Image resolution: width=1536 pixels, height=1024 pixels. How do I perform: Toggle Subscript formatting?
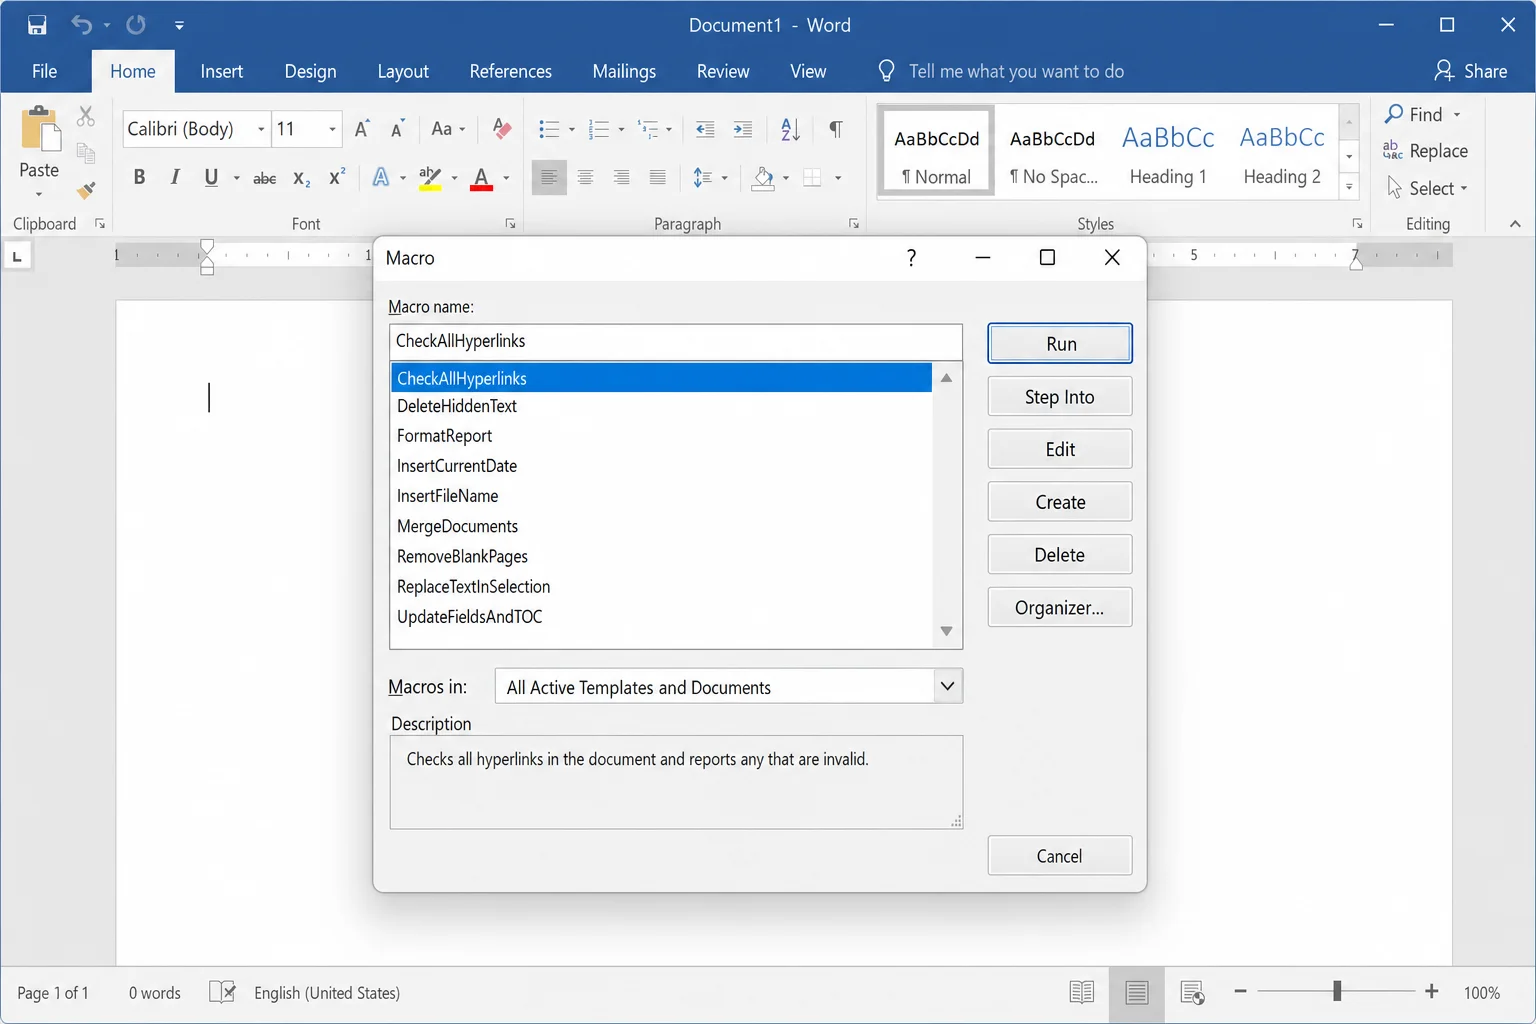301,178
